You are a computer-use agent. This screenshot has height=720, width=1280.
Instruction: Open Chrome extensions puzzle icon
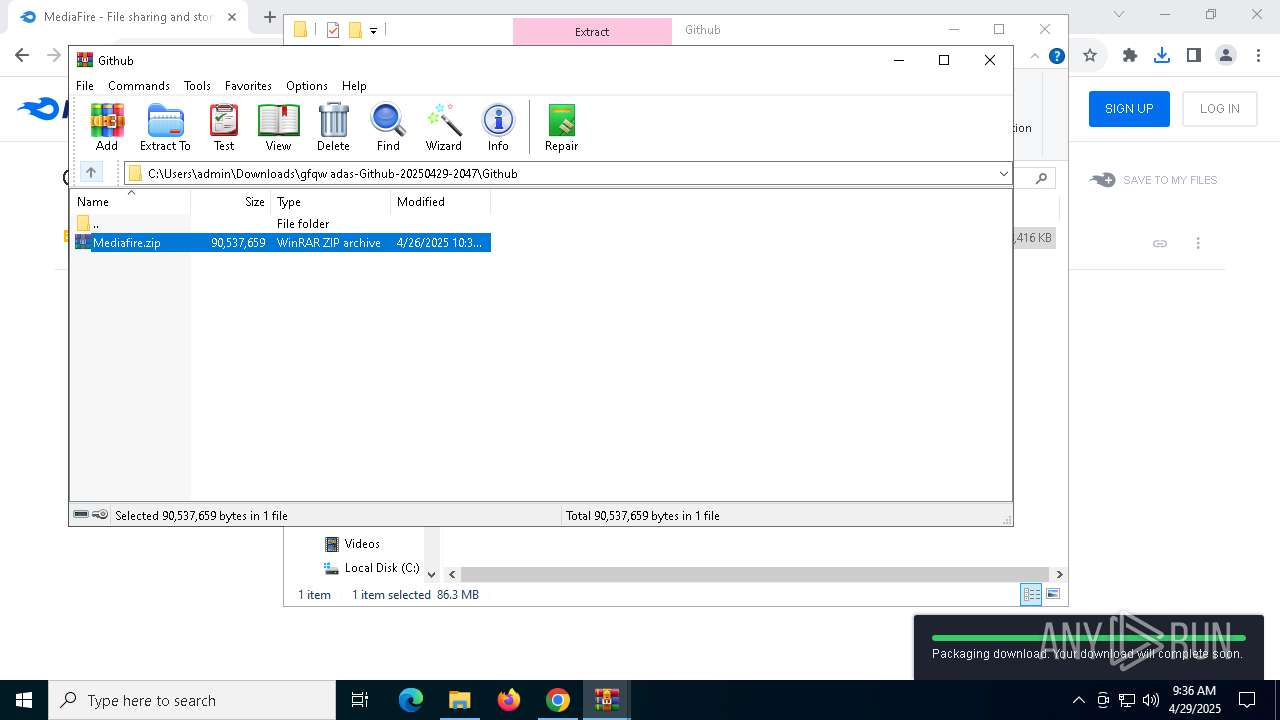1130,56
